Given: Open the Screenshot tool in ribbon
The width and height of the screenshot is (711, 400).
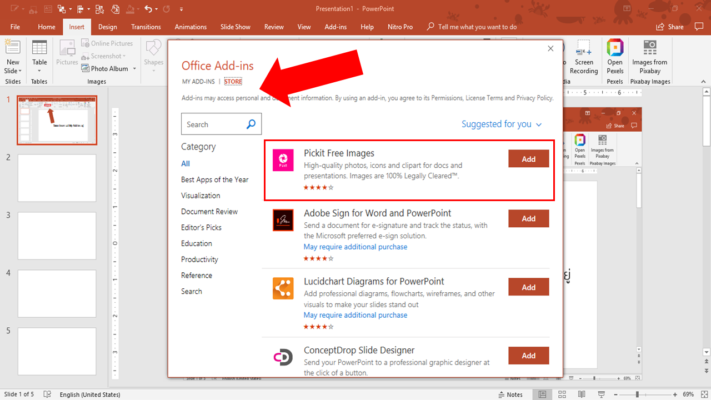Looking at the screenshot, I should point(103,56).
